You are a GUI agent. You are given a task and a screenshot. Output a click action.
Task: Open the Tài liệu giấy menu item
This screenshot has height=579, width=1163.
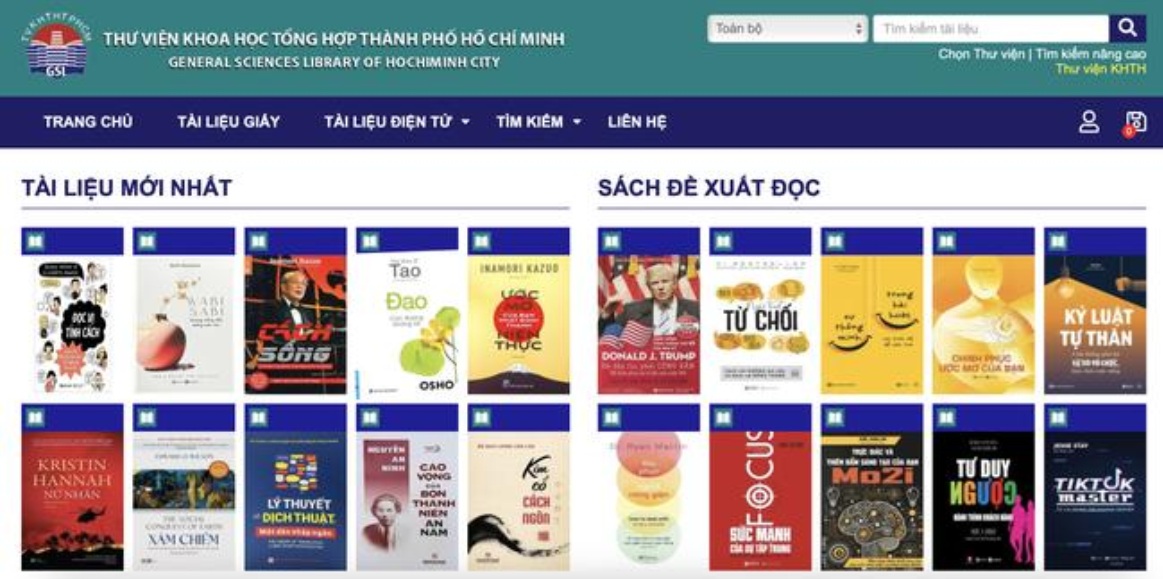click(228, 122)
